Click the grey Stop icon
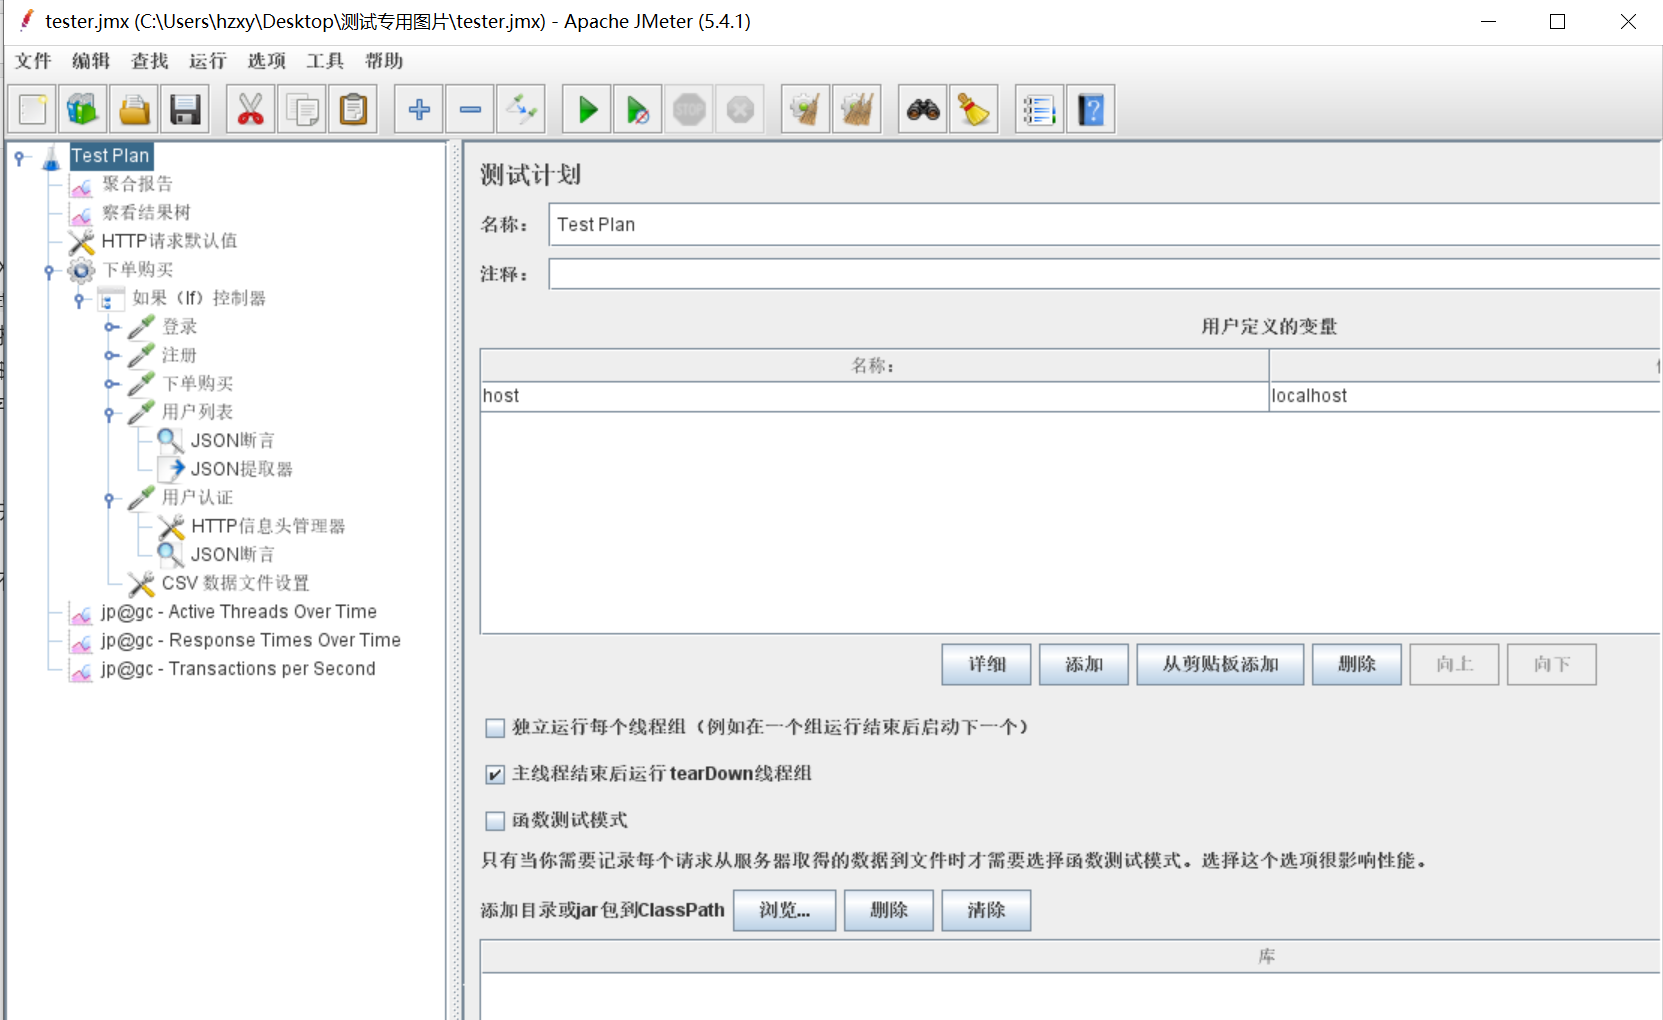 coord(689,109)
